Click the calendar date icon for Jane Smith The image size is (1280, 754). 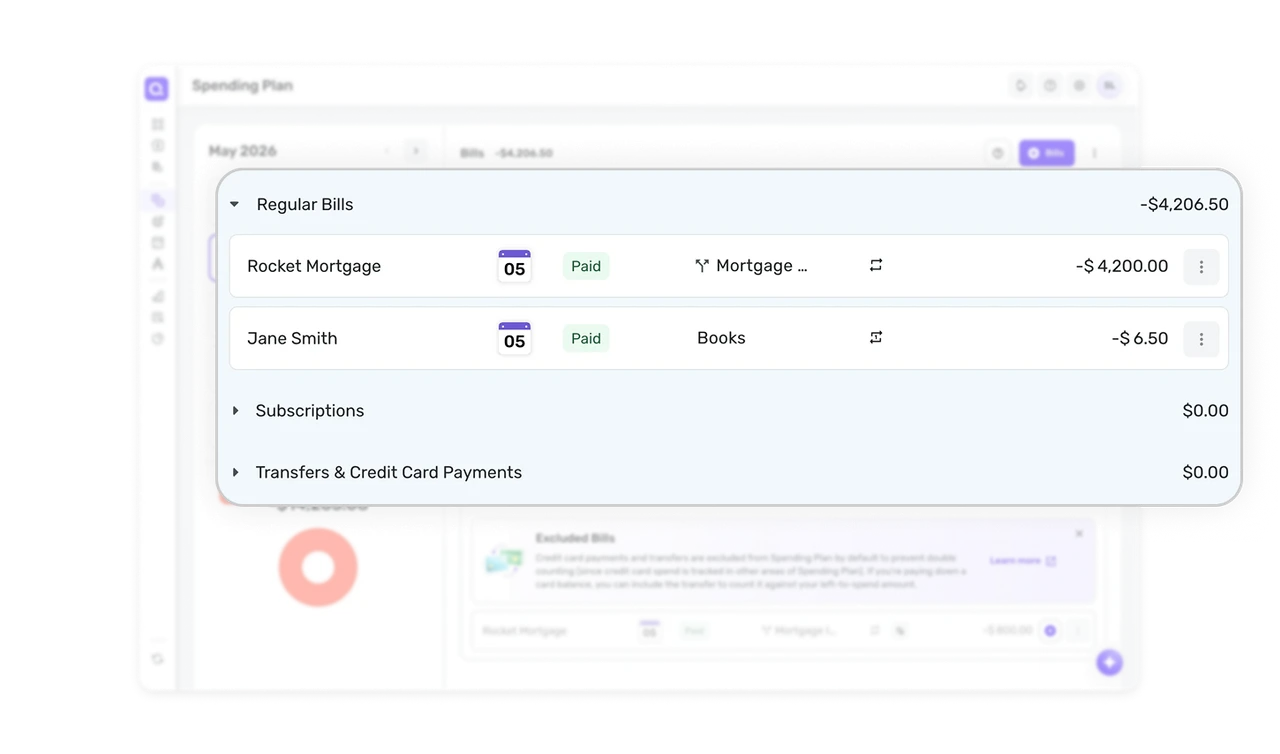click(x=514, y=338)
